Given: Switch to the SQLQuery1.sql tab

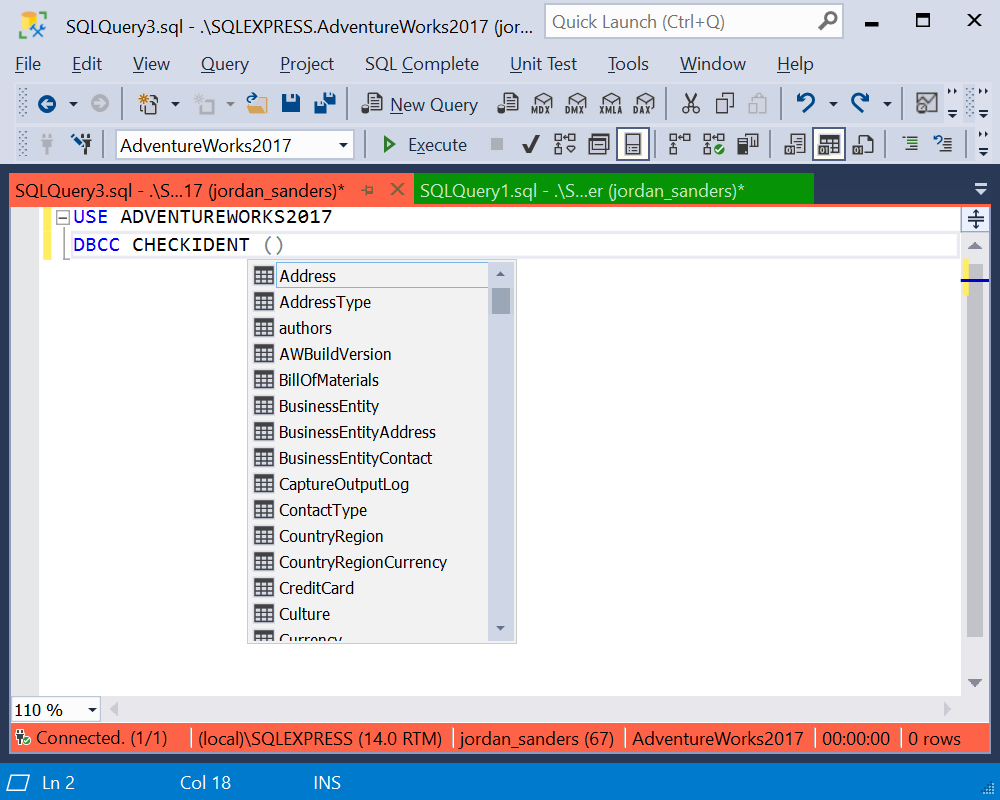Looking at the screenshot, I should click(x=582, y=190).
